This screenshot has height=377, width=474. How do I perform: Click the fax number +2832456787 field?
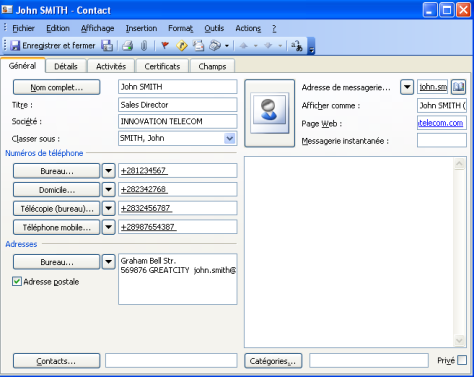(x=178, y=208)
